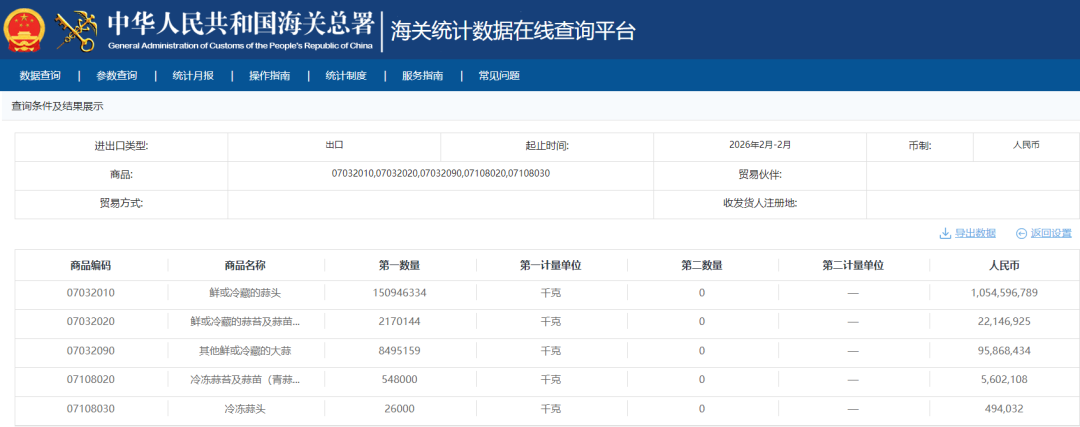Viewport: 1080px width, 427px height.
Task: Open the 参数查询 menu
Action: click(117, 76)
